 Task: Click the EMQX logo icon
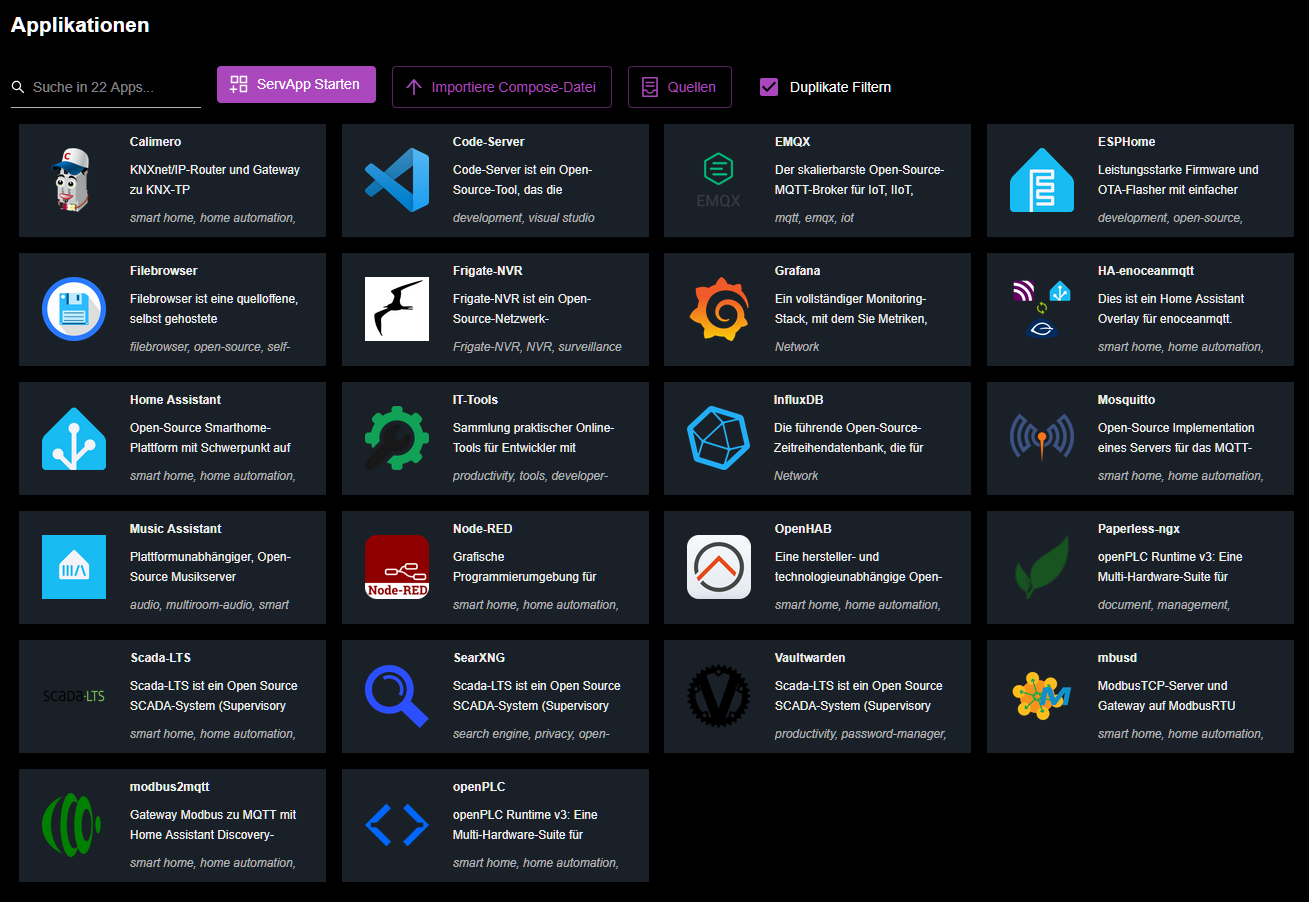(x=719, y=180)
